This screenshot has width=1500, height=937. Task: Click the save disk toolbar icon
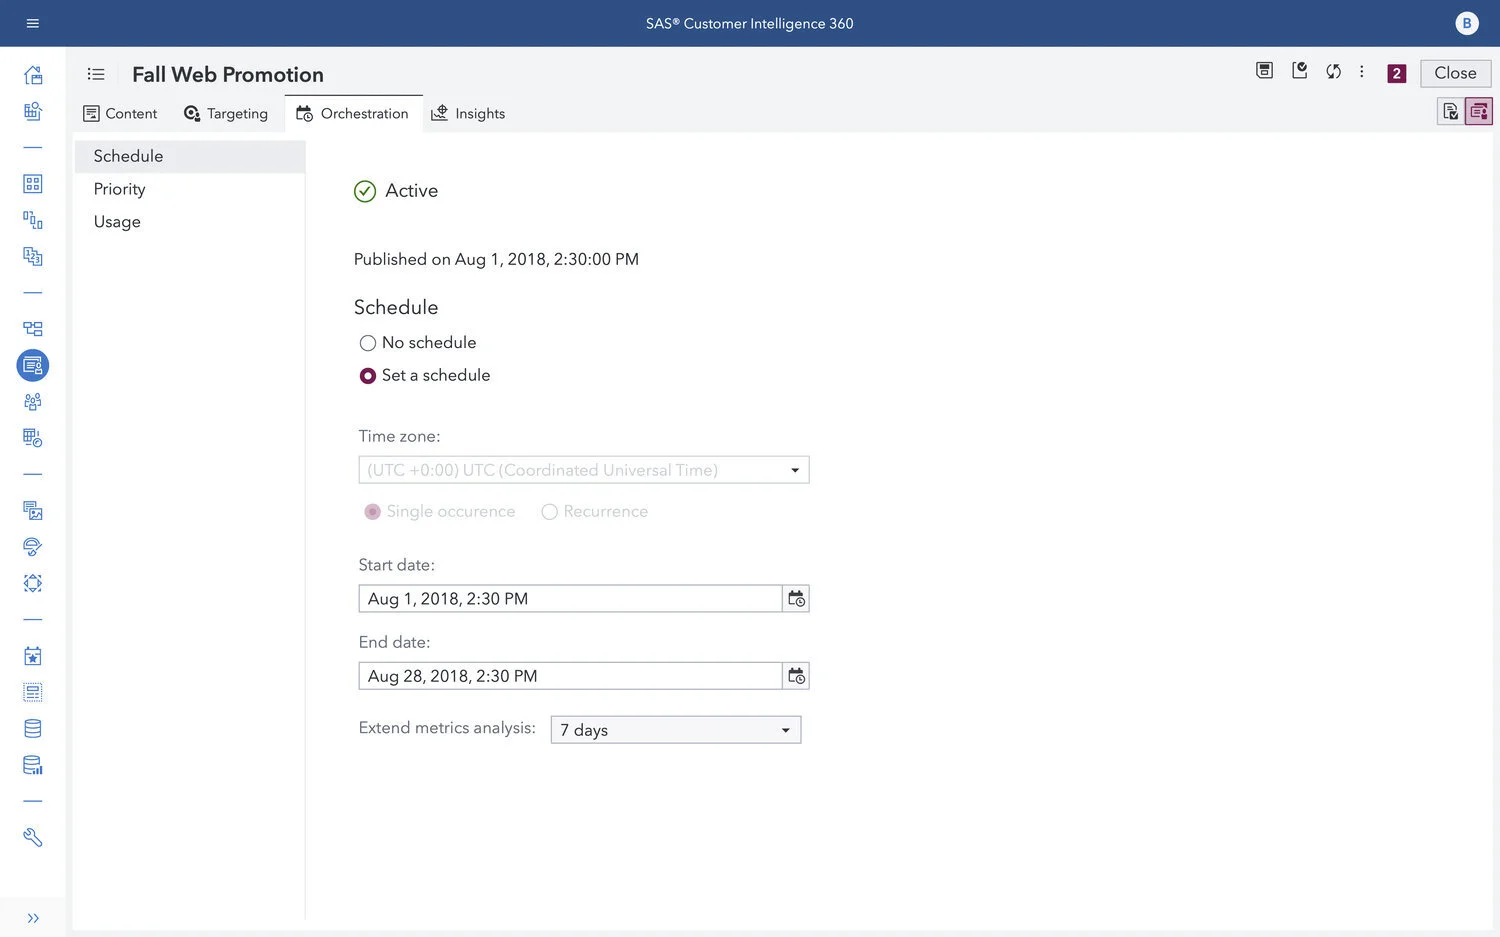pos(1264,71)
